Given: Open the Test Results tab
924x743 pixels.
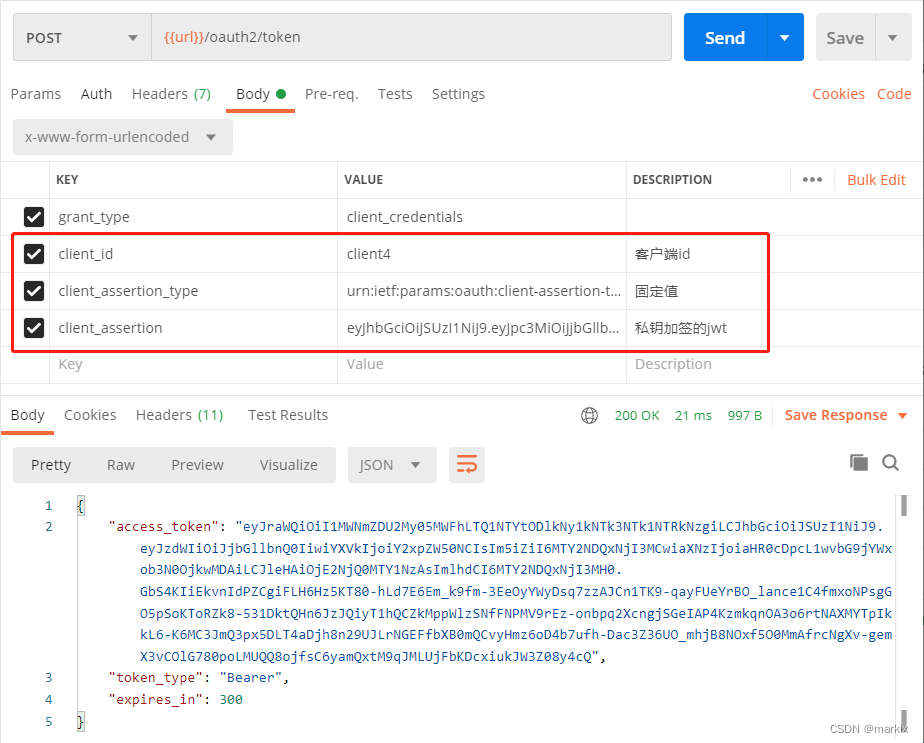Looking at the screenshot, I should (288, 414).
